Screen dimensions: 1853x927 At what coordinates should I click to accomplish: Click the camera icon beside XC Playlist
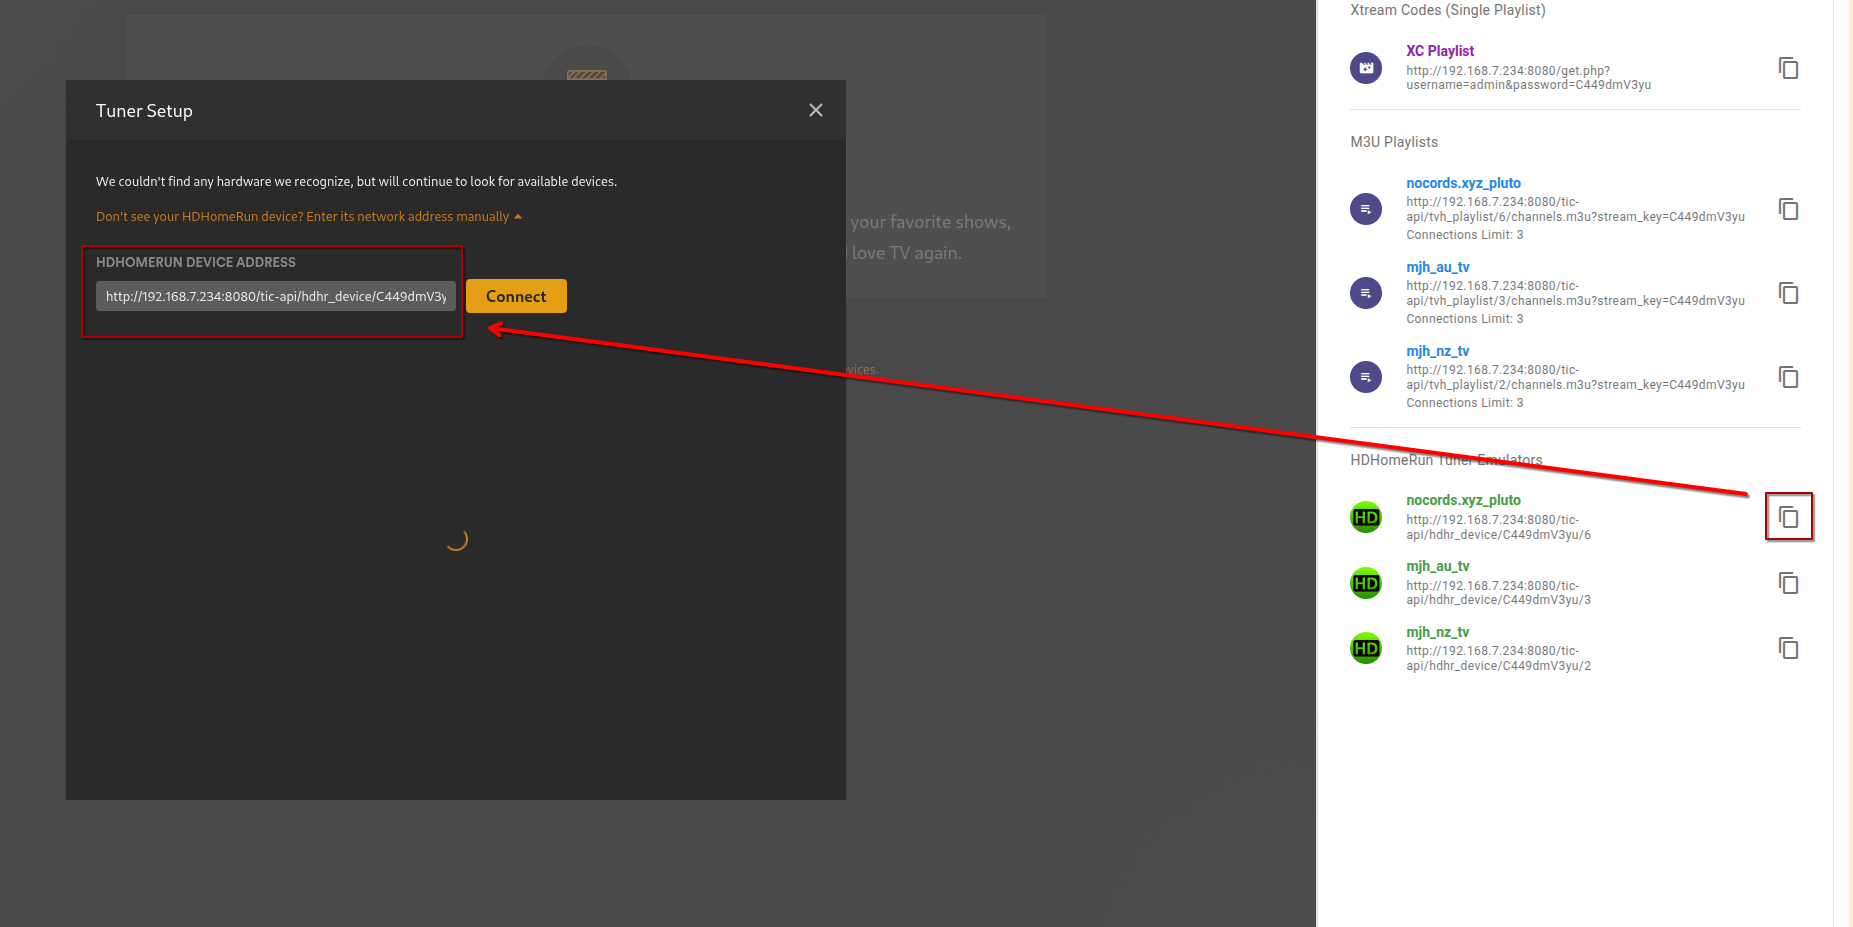tap(1365, 68)
